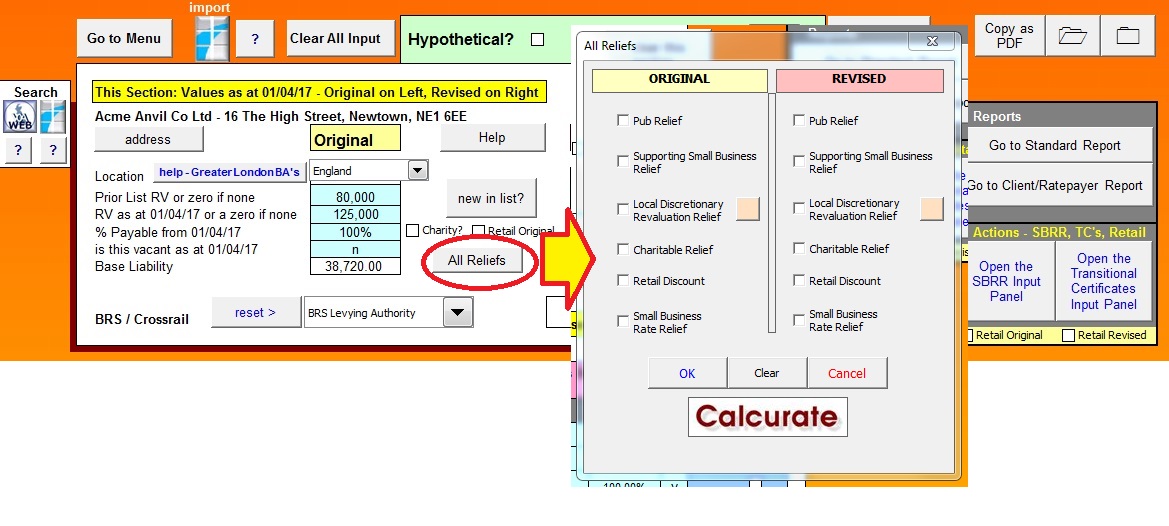
Task: Go to Standard Report
Action: 1055,145
